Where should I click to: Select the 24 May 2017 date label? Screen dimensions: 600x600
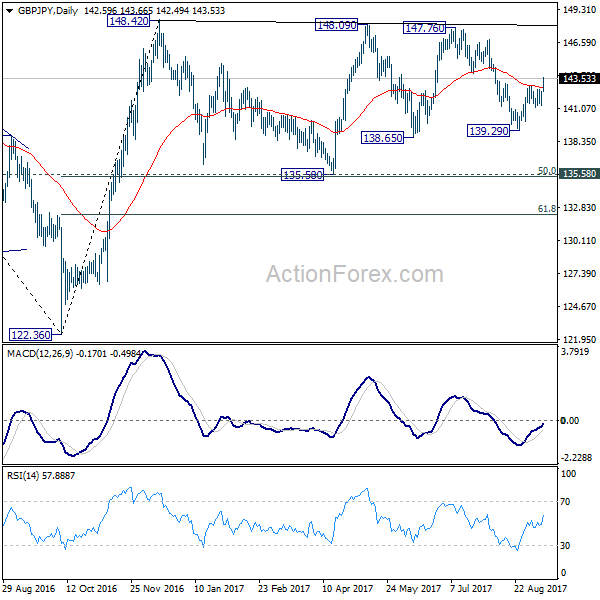tap(413, 589)
